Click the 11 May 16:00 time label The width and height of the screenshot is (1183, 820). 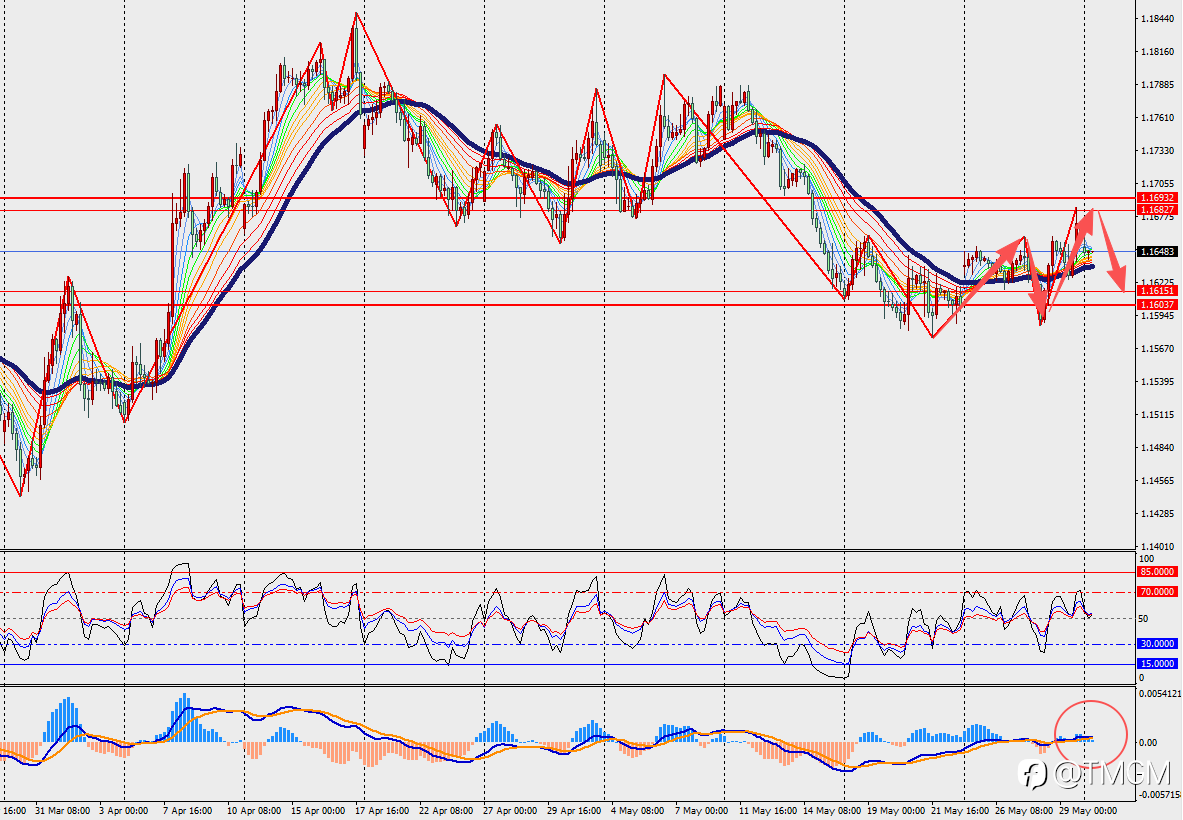[x=767, y=811]
